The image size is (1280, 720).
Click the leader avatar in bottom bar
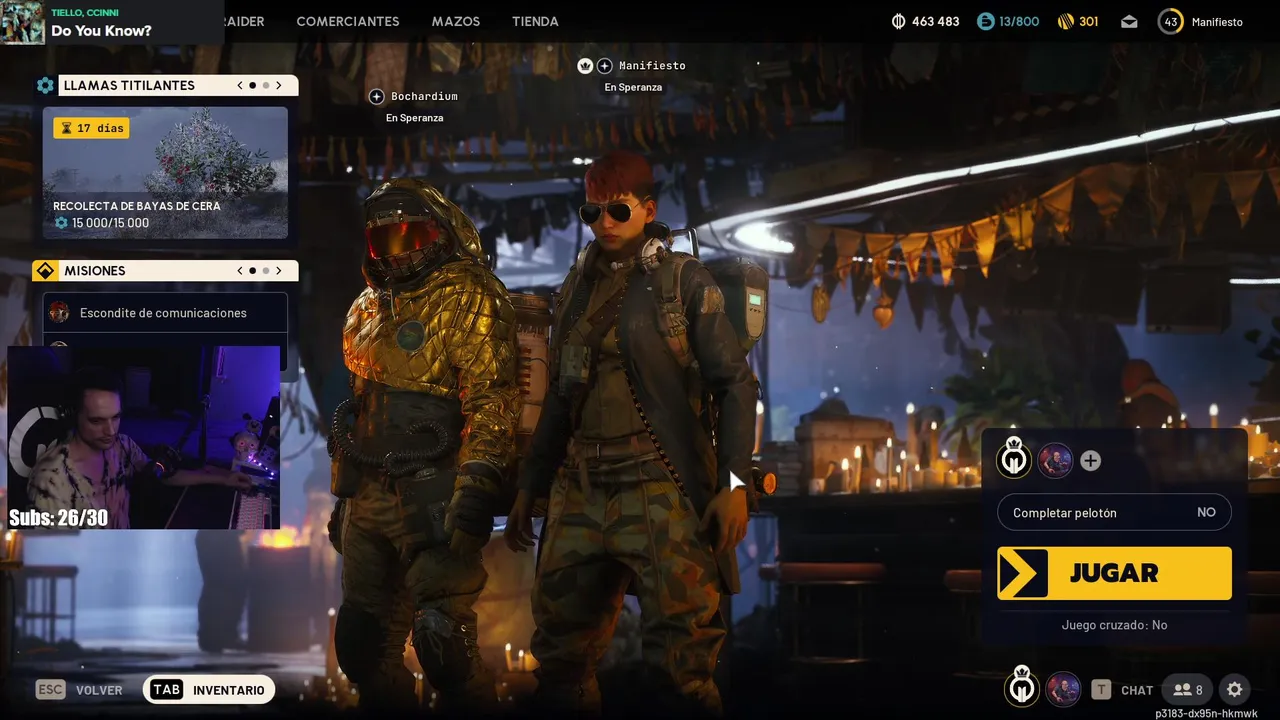click(1021, 687)
